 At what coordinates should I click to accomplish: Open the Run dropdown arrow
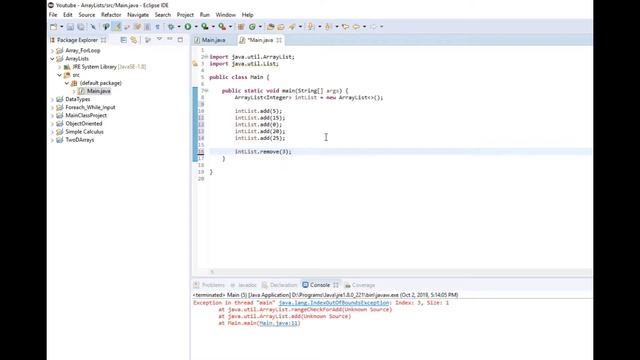(196, 27)
